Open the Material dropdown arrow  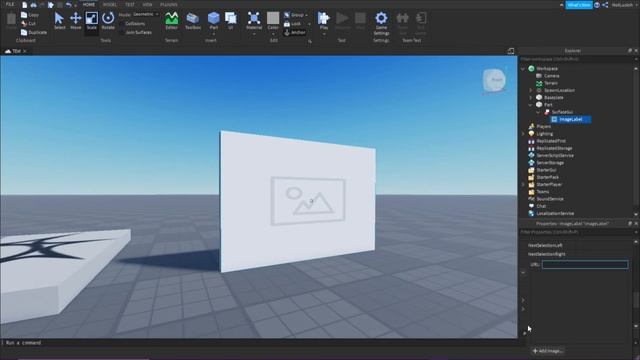coord(253,34)
